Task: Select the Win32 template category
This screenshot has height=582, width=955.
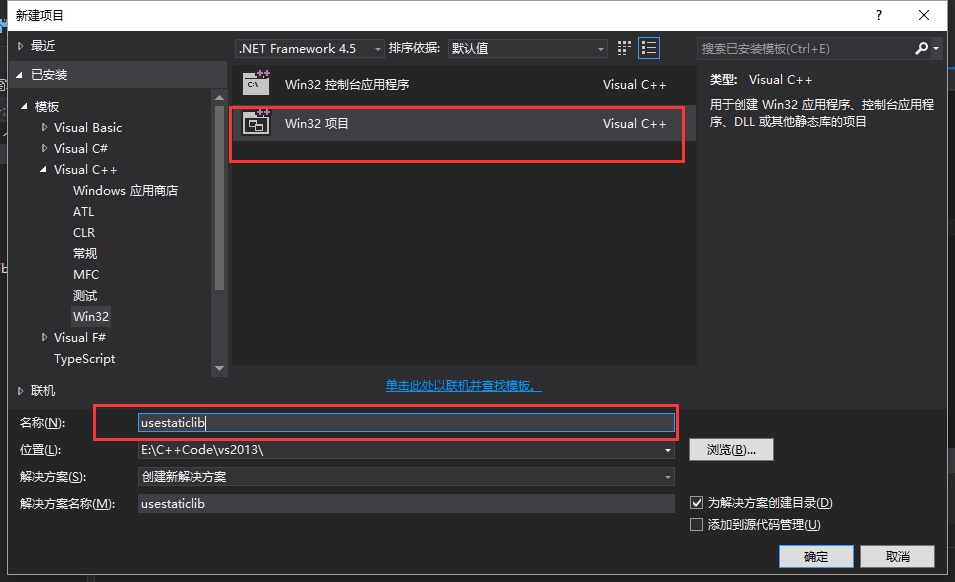Action: click(x=91, y=317)
